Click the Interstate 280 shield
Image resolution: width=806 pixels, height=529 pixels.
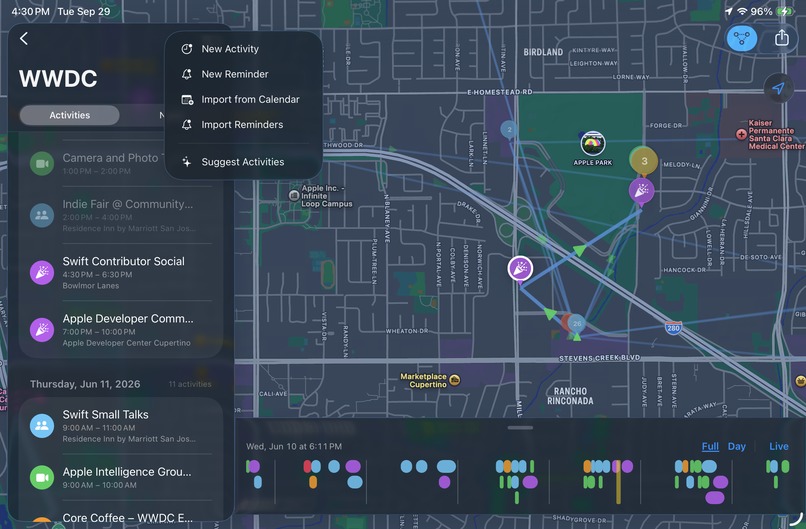point(673,328)
